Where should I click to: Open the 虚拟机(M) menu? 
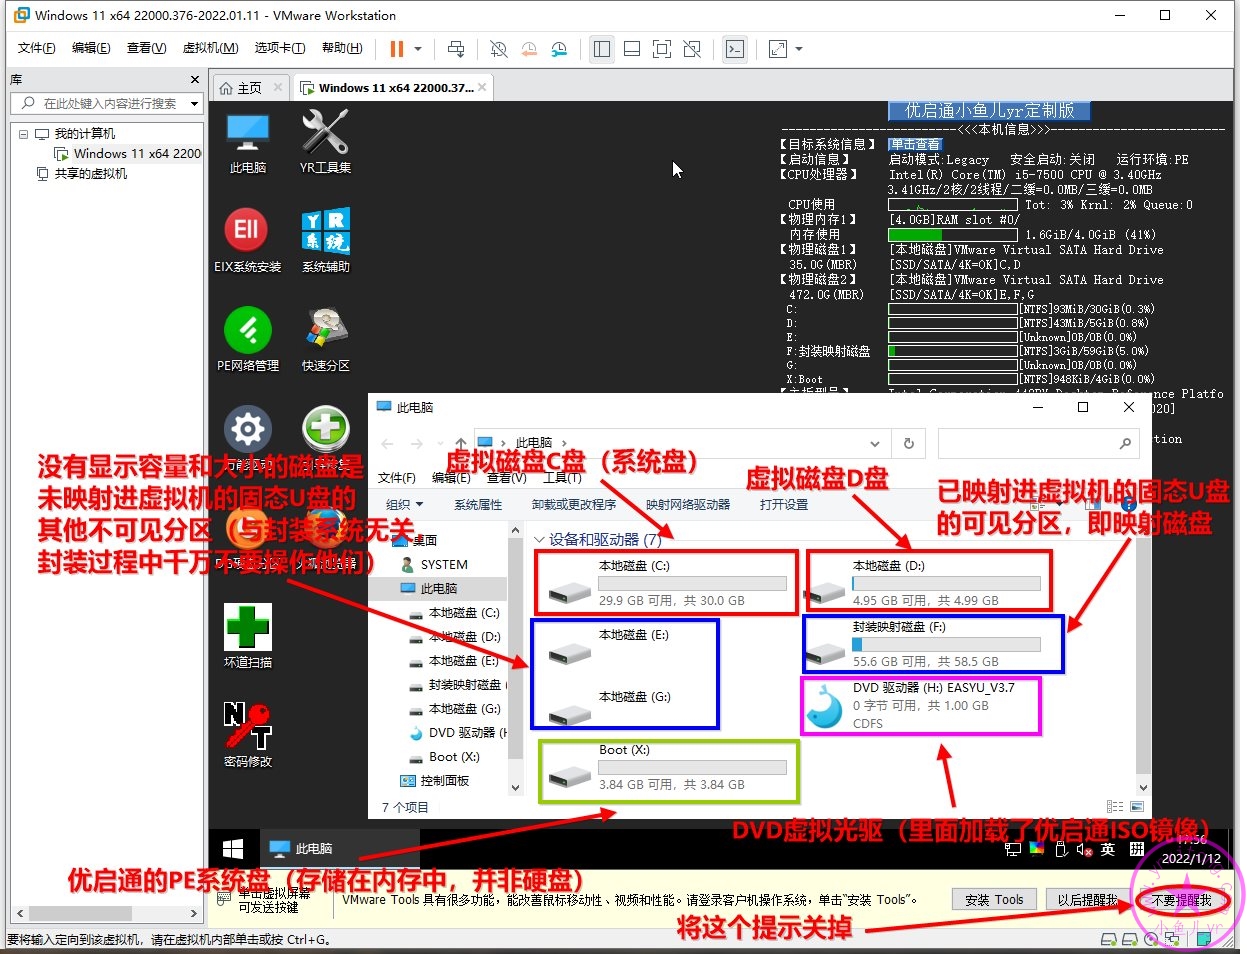210,48
